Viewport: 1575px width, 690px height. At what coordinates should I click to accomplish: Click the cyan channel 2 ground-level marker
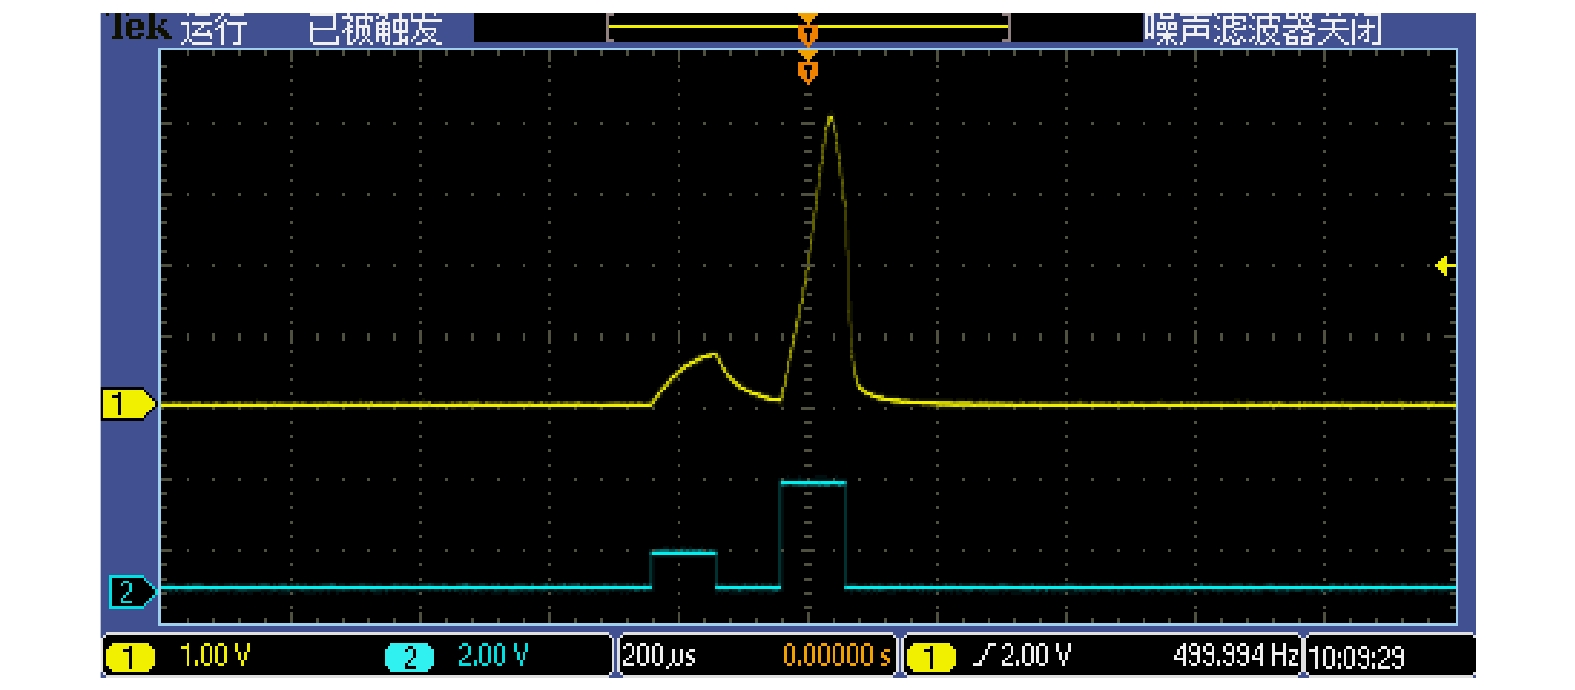tap(131, 592)
